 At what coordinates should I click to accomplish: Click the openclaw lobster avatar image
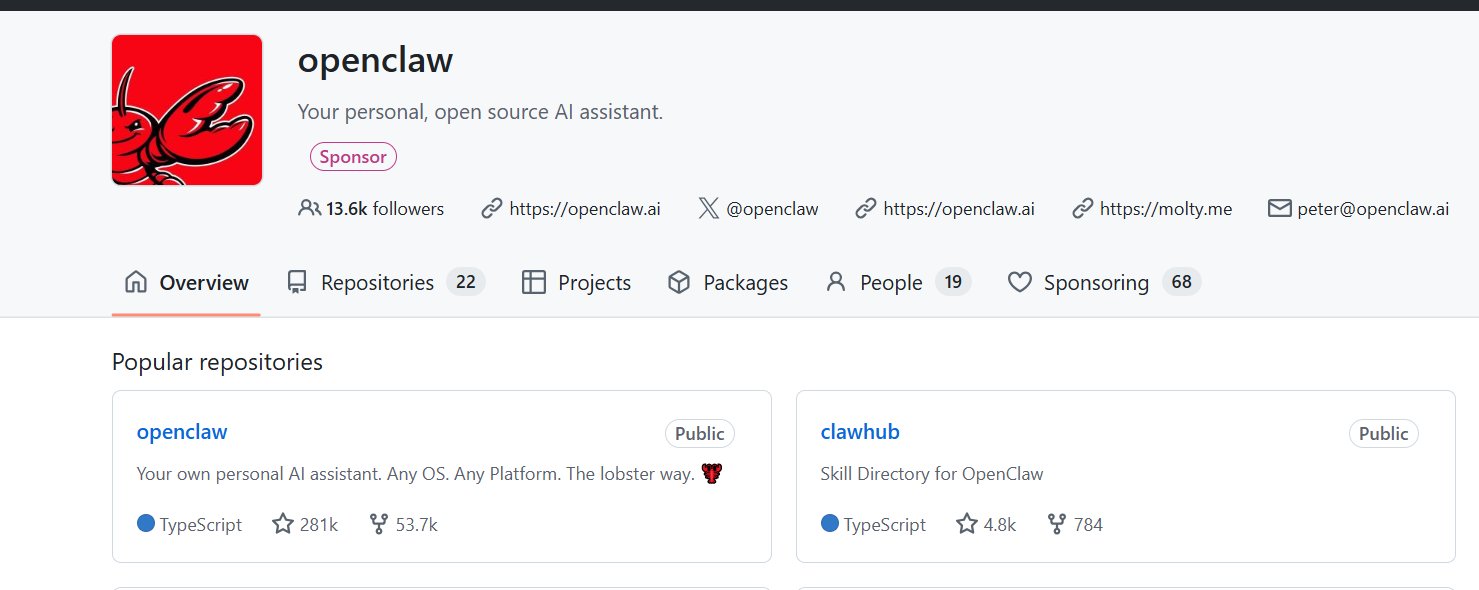(187, 110)
